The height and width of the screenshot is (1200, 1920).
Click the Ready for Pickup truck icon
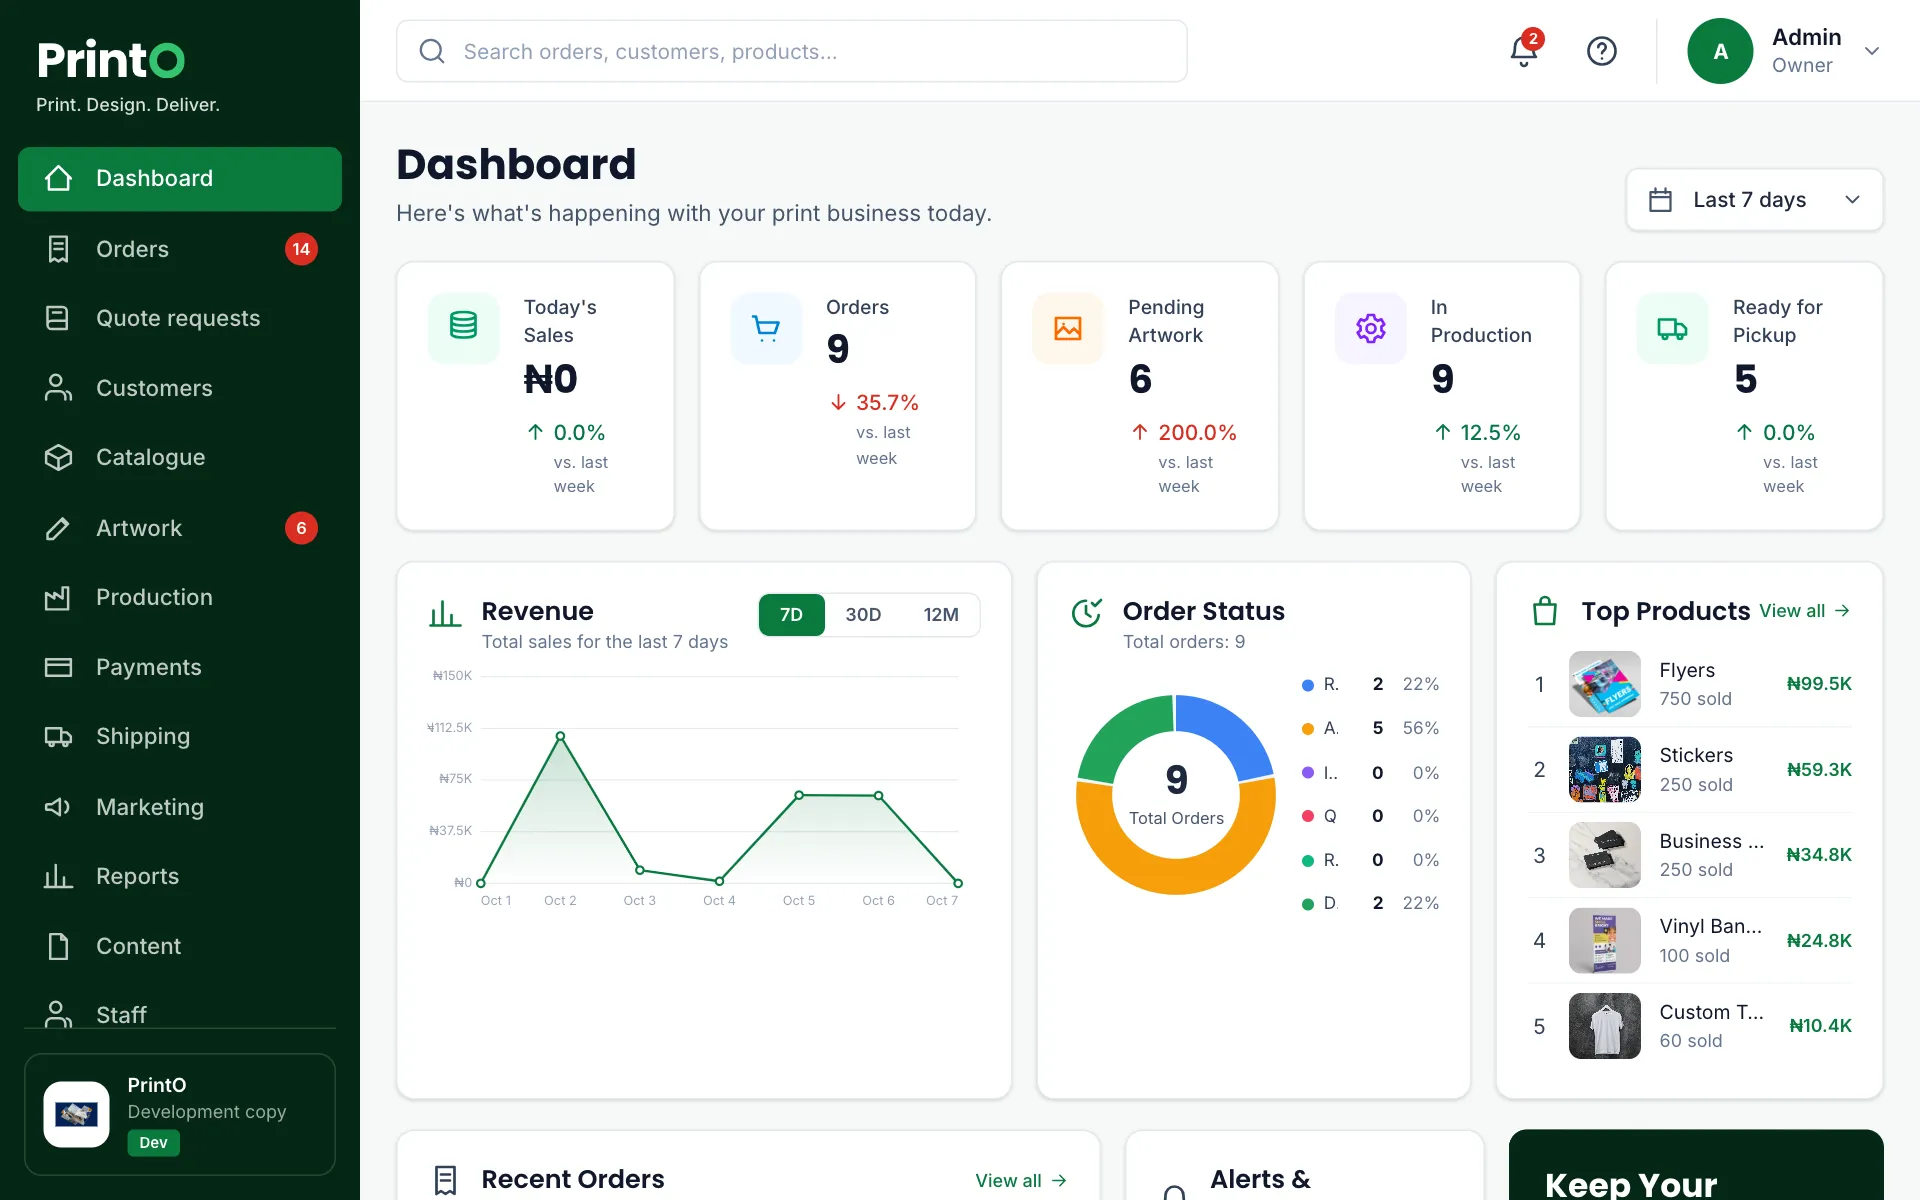[x=1673, y=327]
